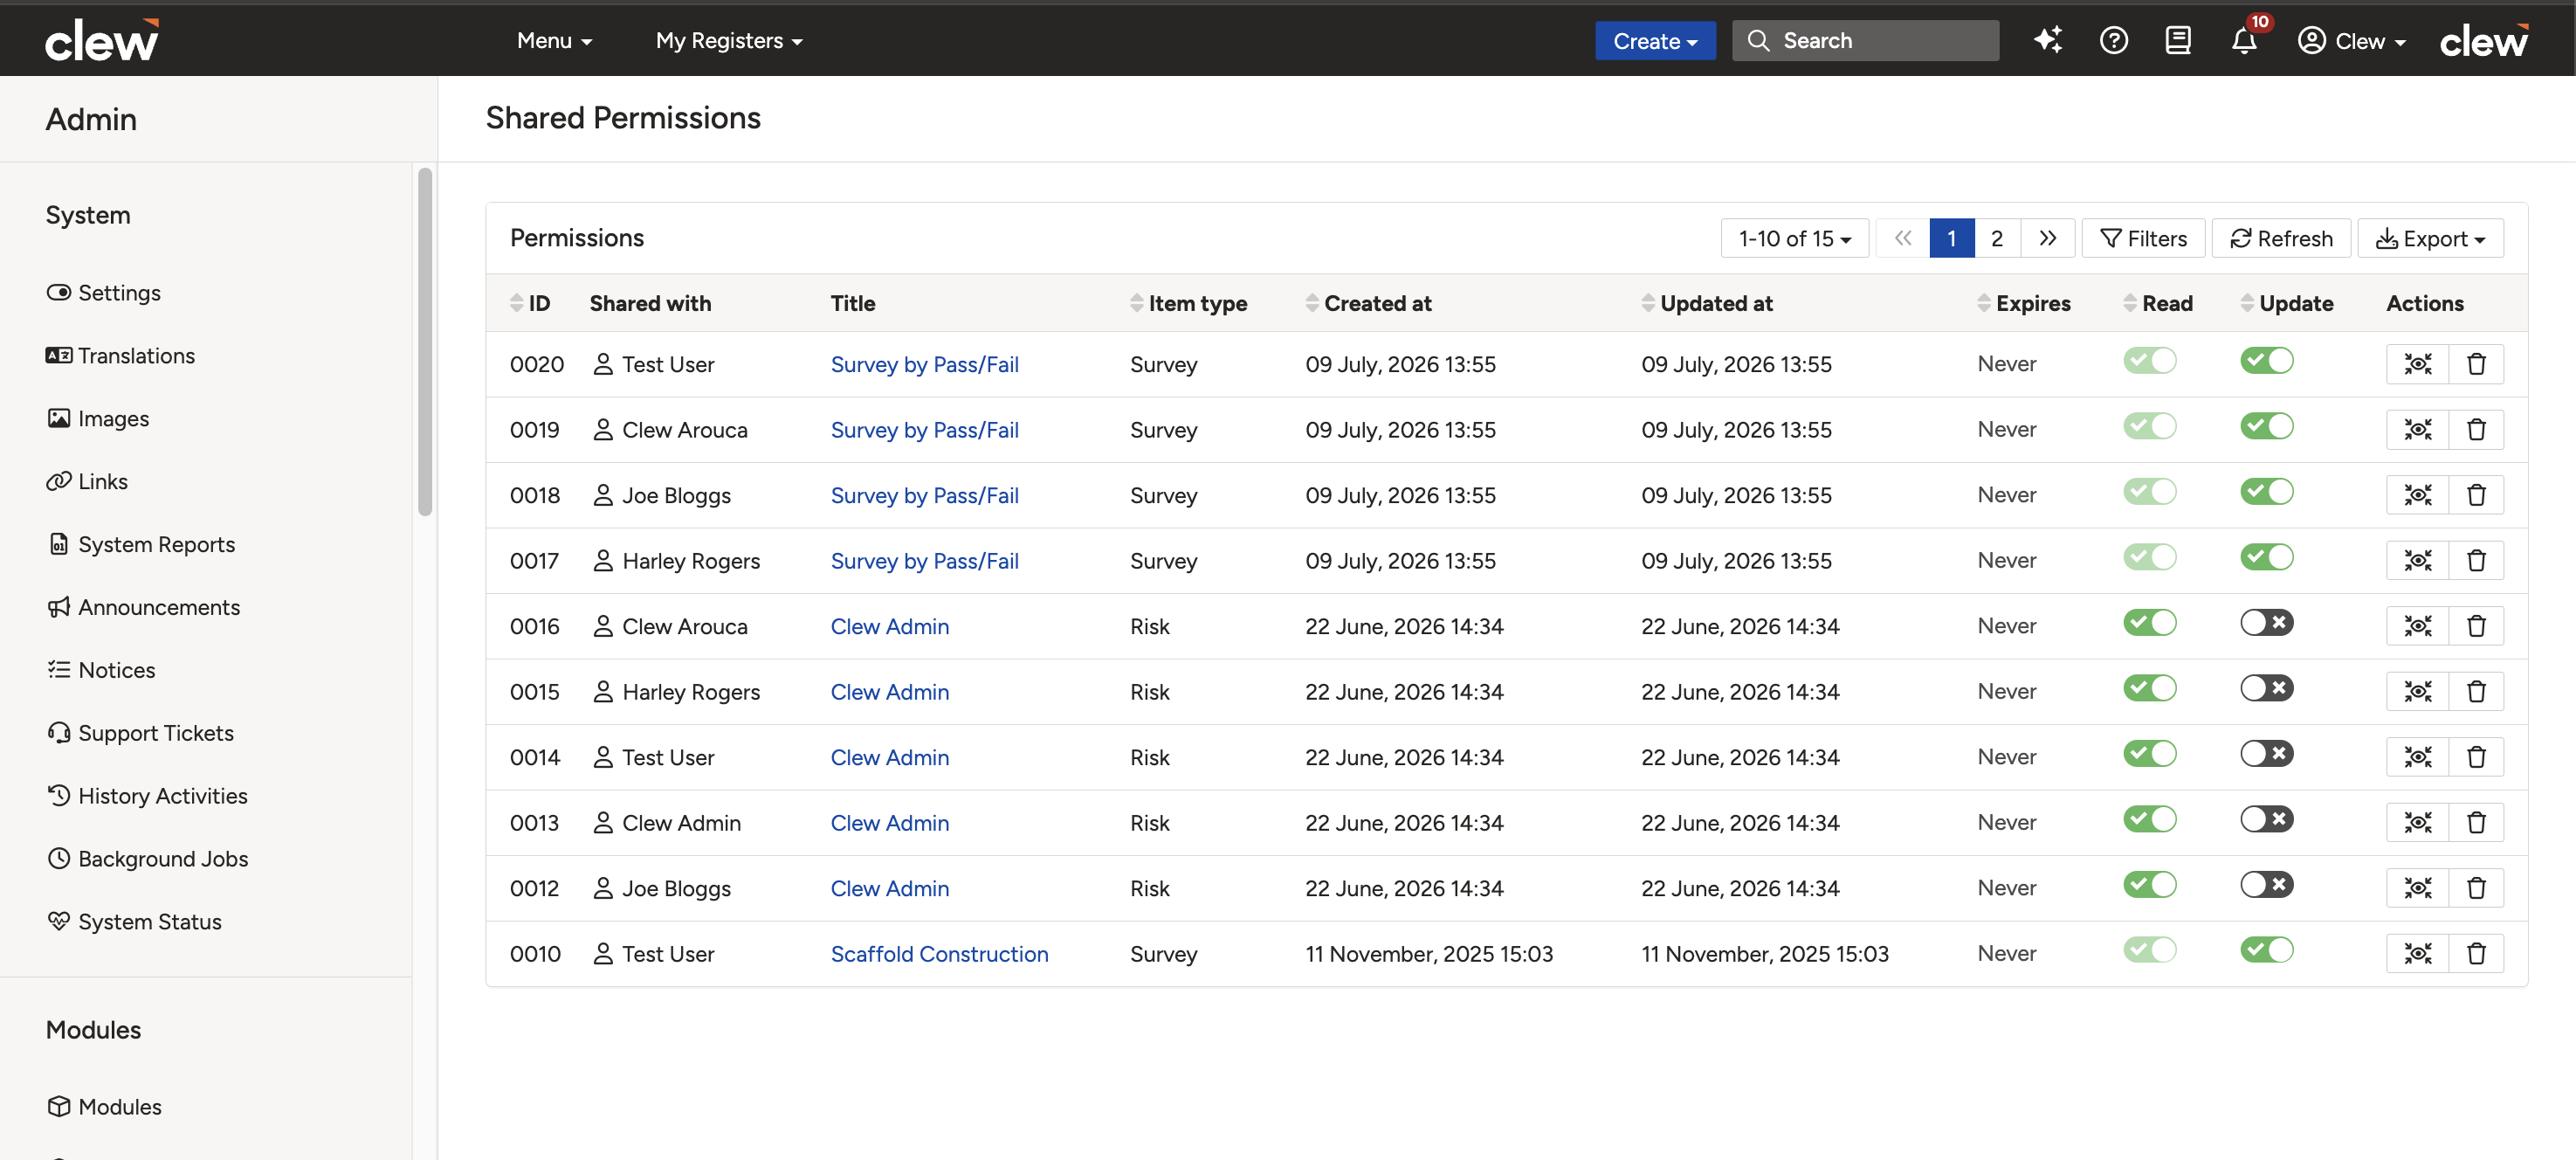Image resolution: width=2576 pixels, height=1160 pixels.
Task: Toggle Update permission for row 0010
Action: click(2266, 950)
